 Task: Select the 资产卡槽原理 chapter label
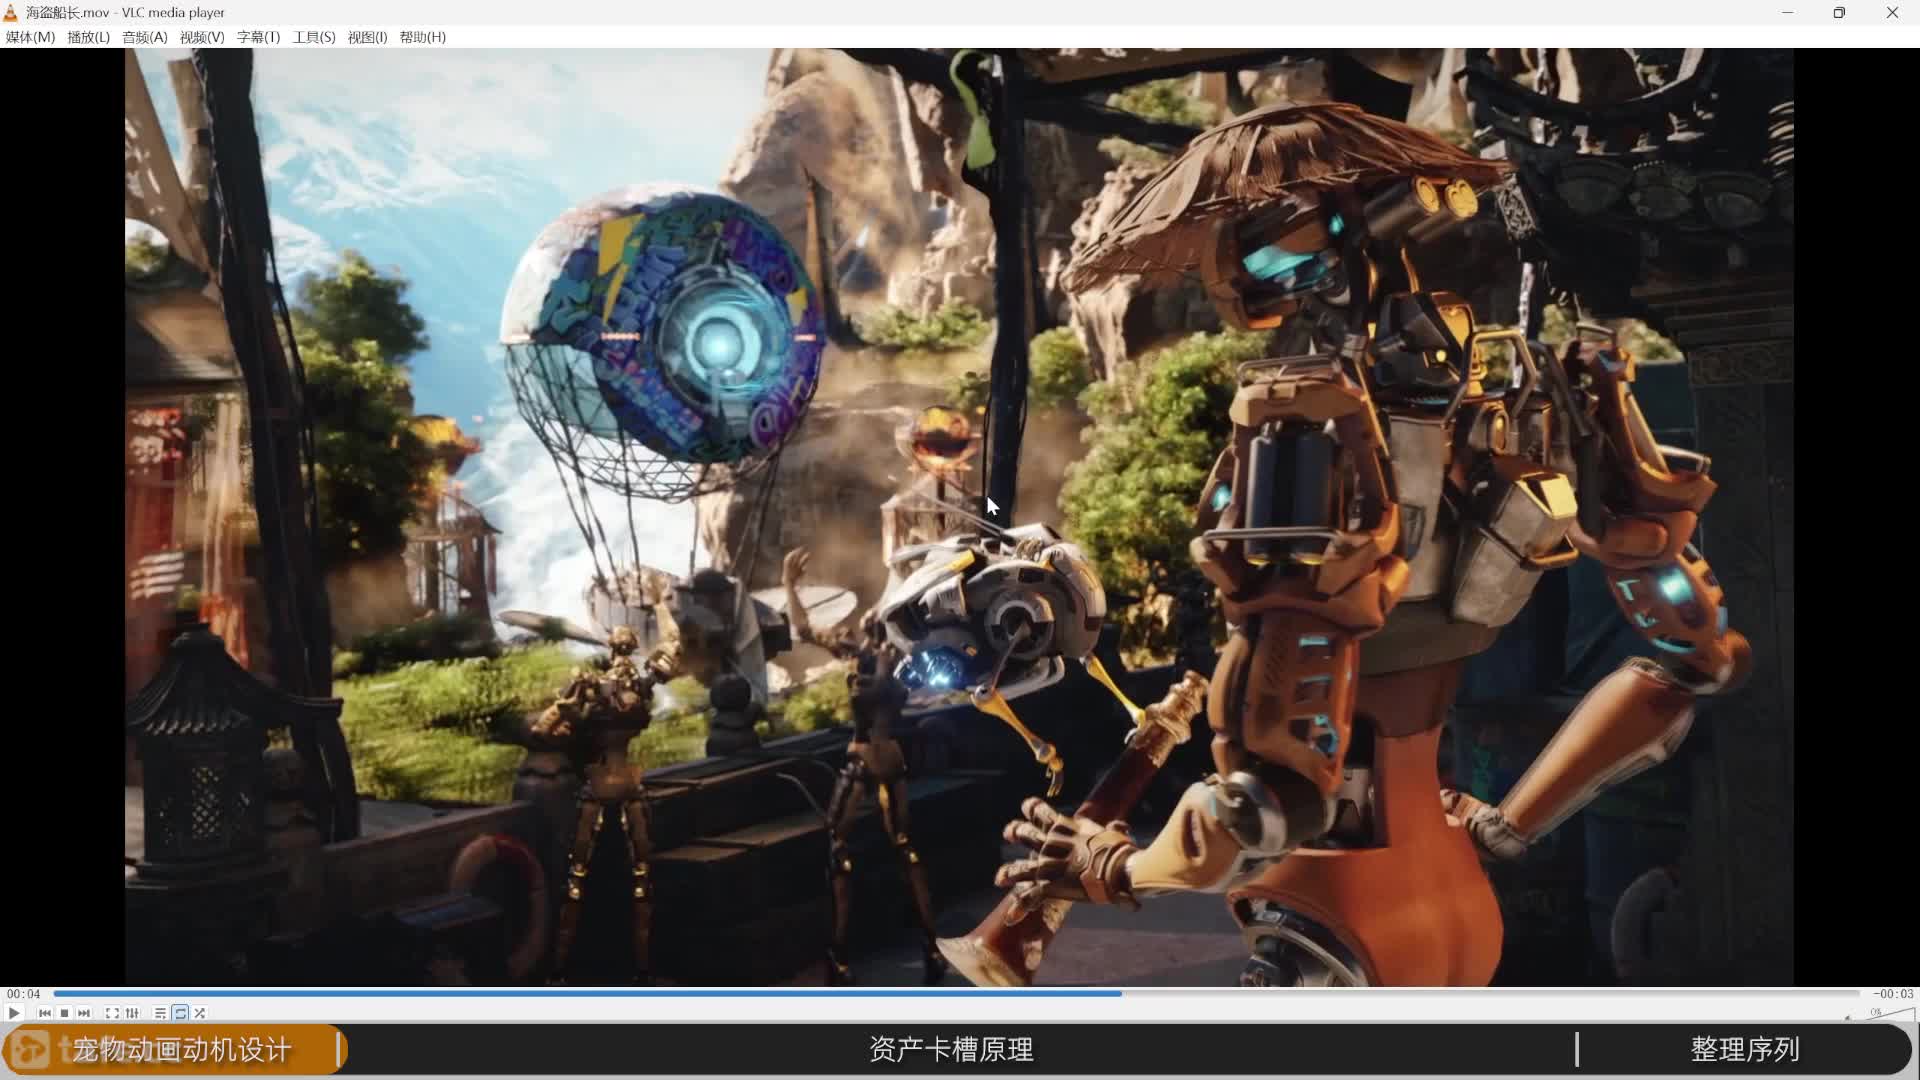(x=951, y=1050)
